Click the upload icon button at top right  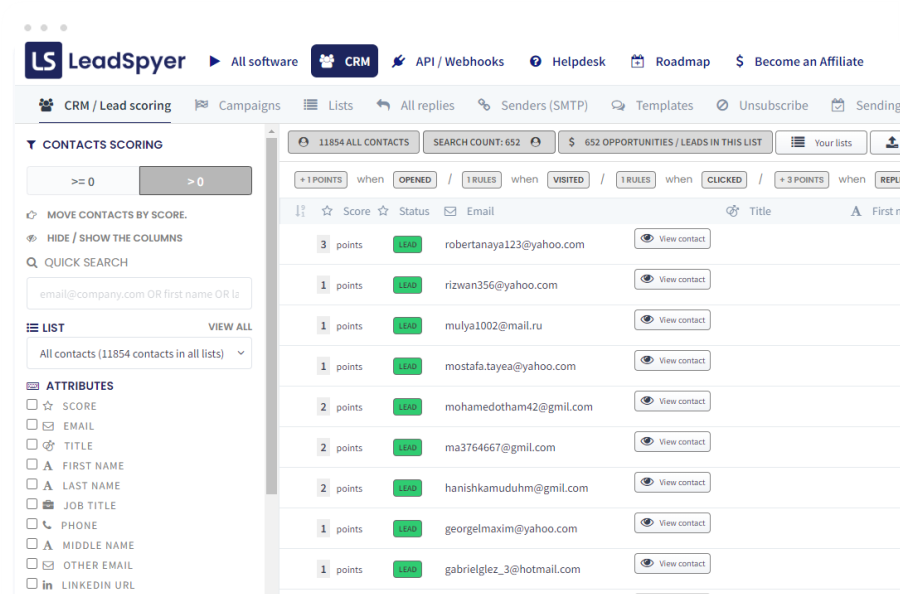point(891,142)
